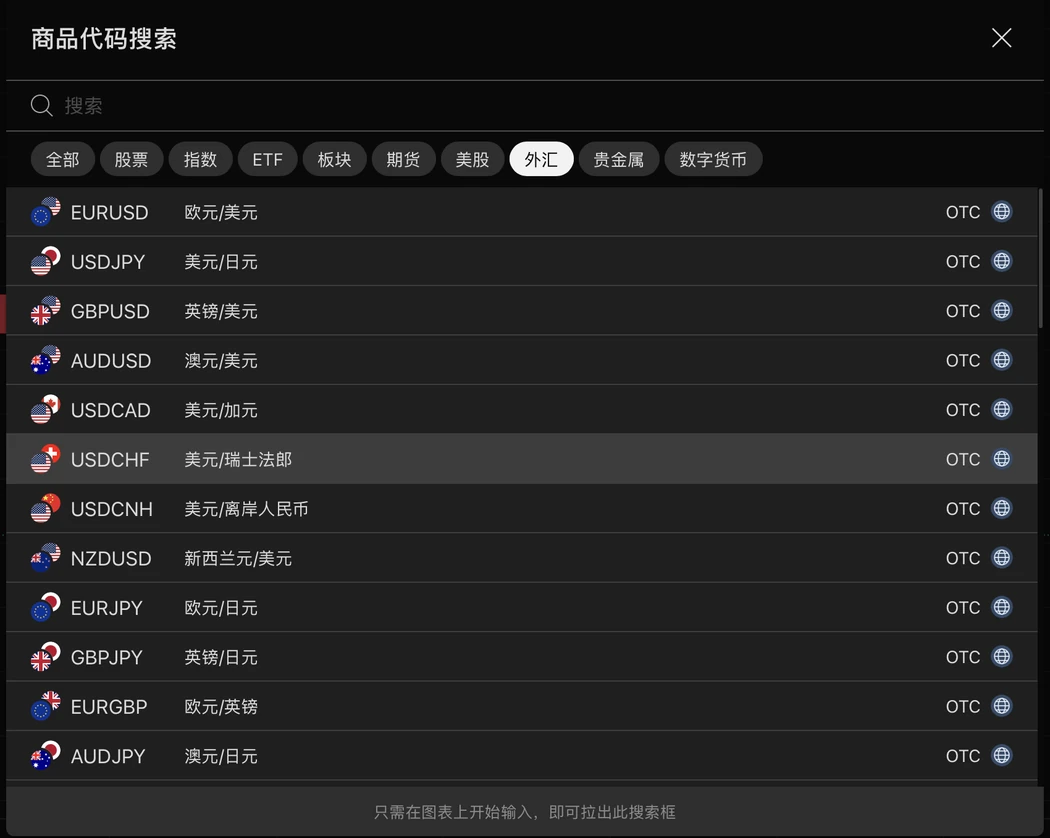Choose the USDCNH symbol text
1050x838 pixels.
[111, 509]
